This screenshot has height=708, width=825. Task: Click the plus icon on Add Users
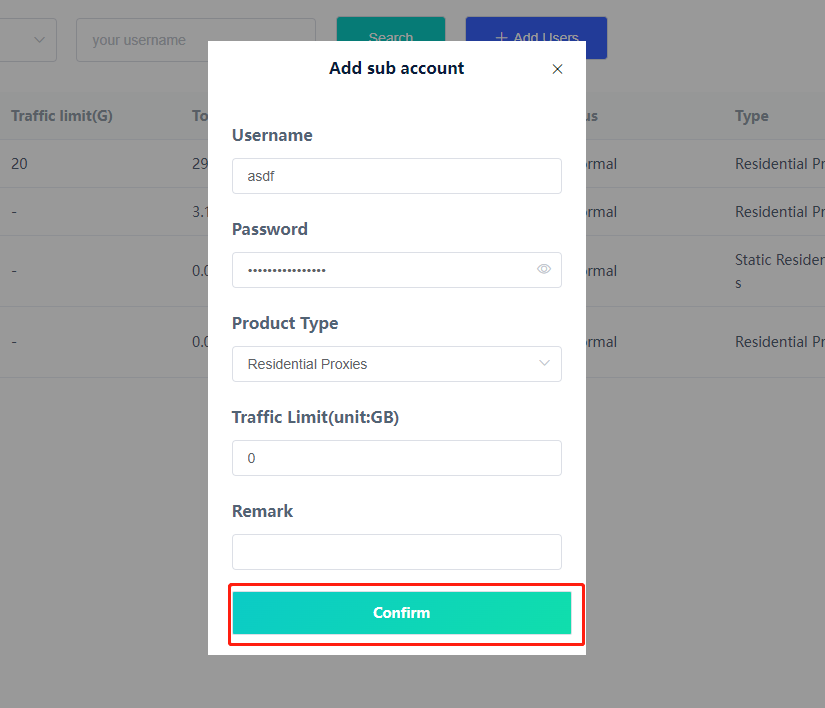pos(502,38)
